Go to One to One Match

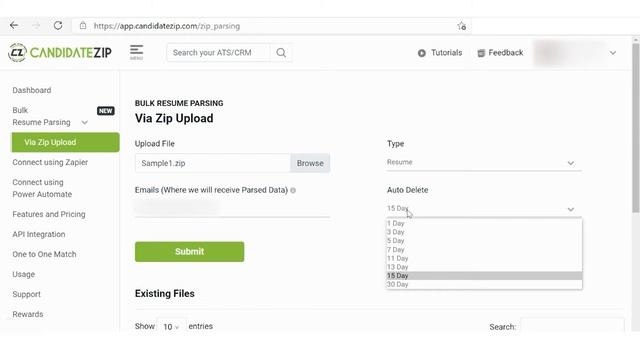click(x=44, y=254)
